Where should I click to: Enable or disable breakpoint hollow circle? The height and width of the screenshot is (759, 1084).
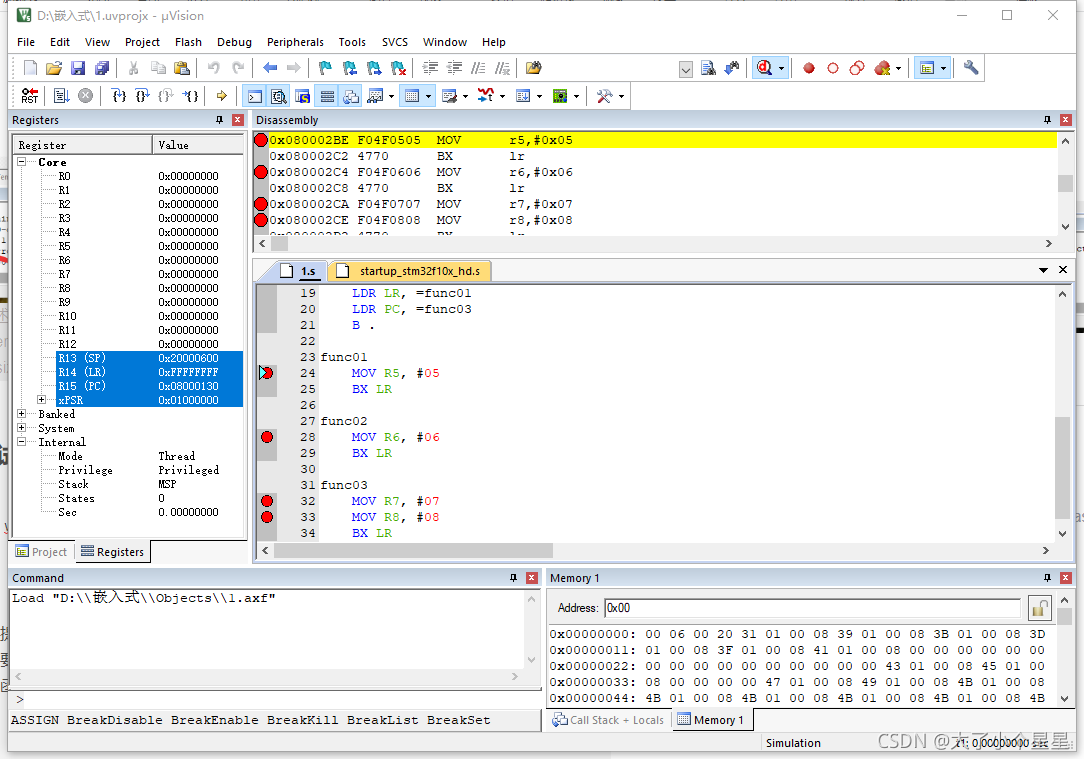pyautogui.click(x=833, y=68)
